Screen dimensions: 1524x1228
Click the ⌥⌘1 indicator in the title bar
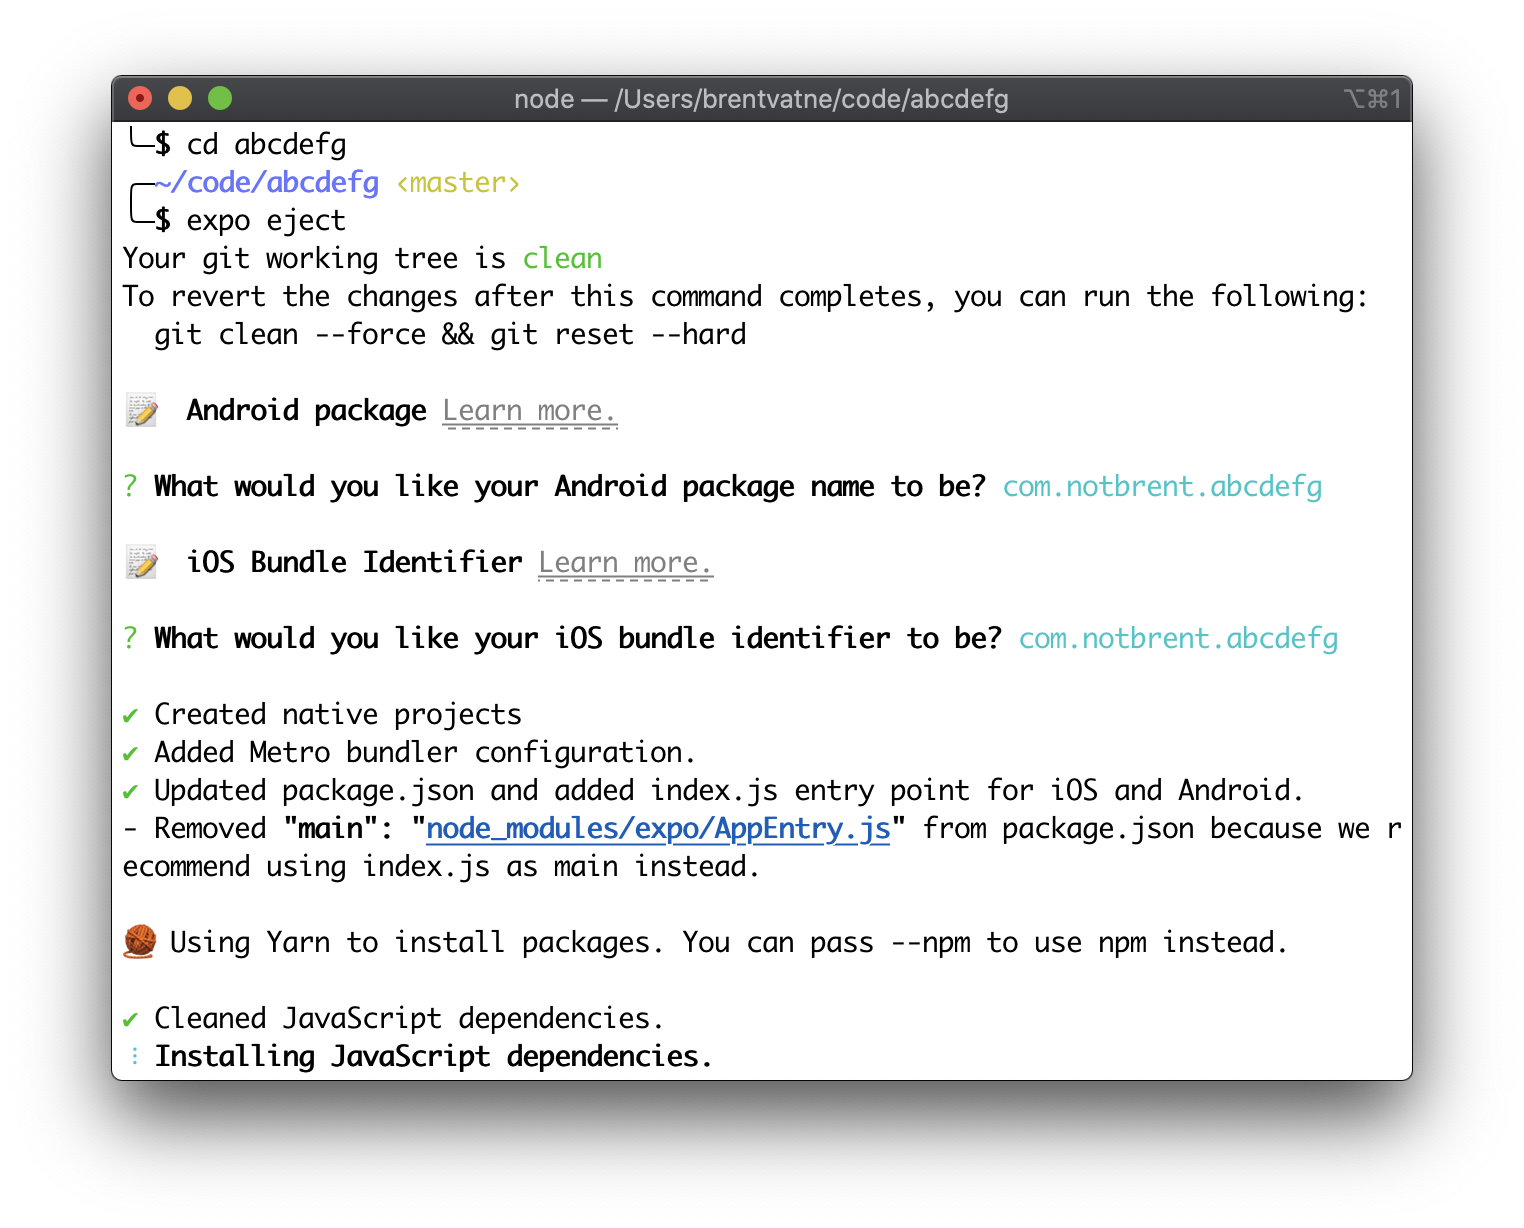click(1372, 99)
